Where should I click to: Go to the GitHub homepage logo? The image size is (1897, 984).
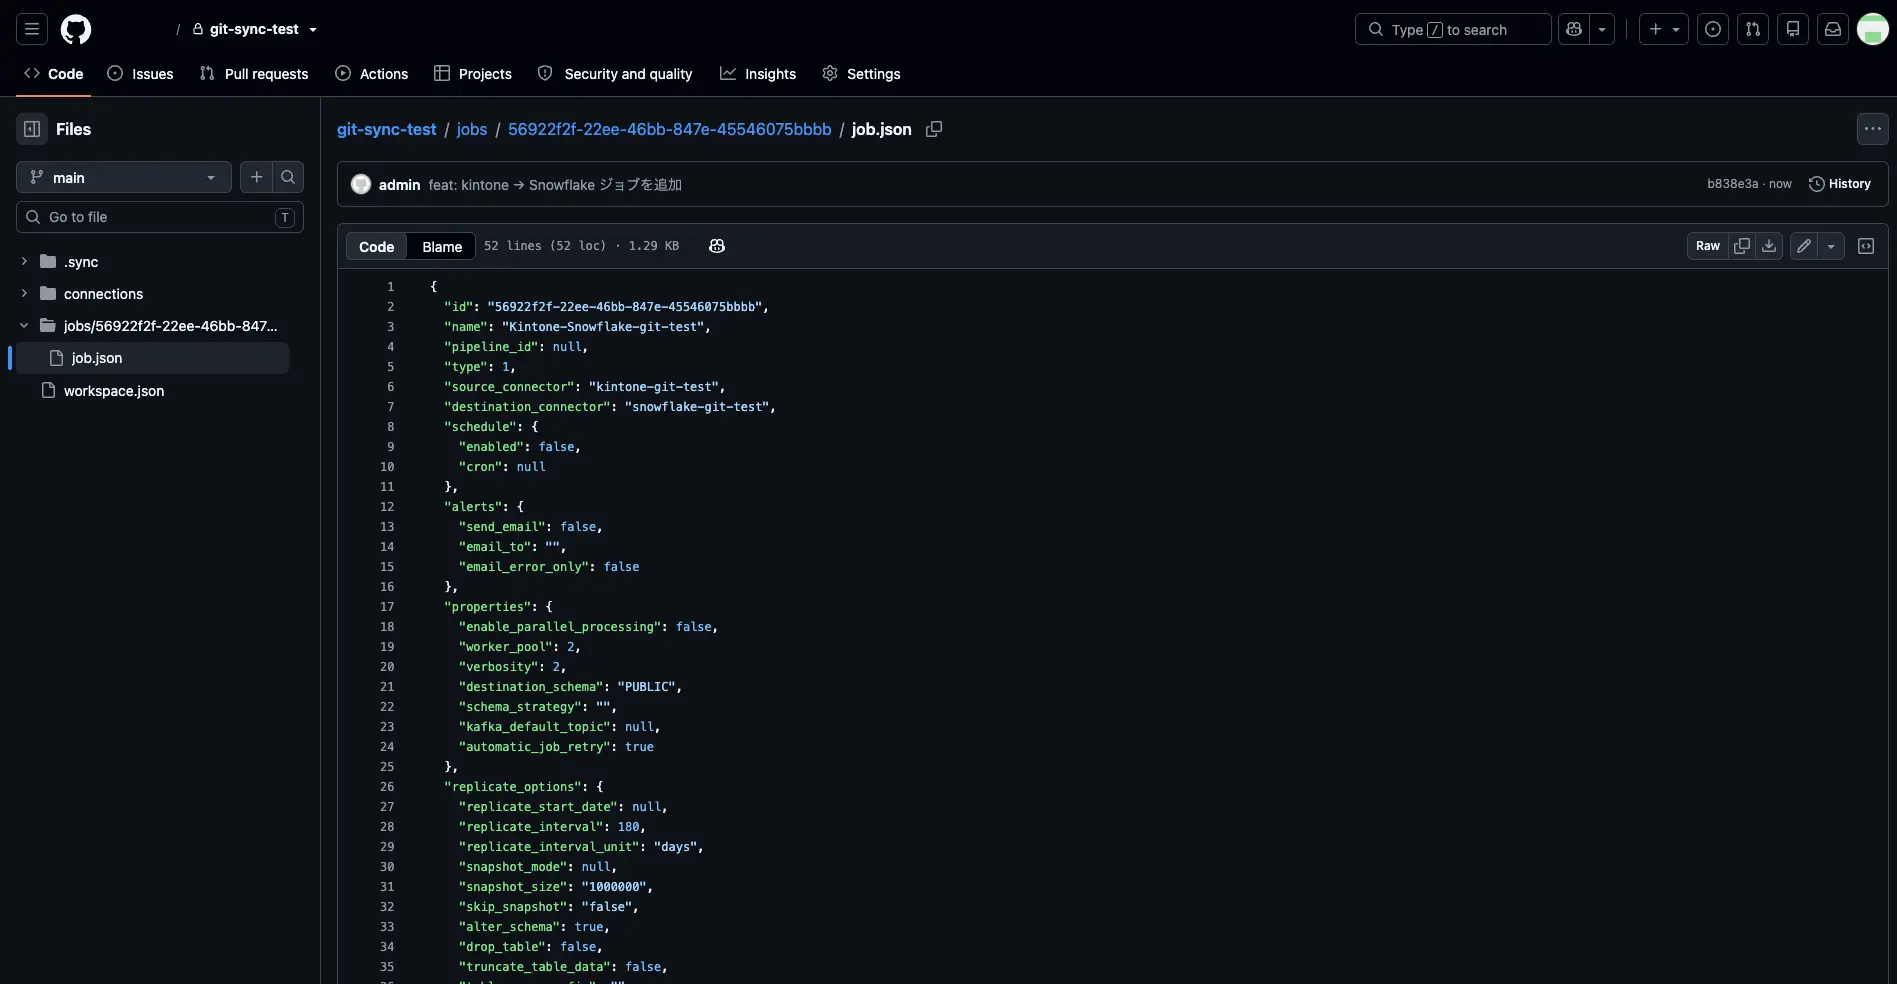[76, 29]
